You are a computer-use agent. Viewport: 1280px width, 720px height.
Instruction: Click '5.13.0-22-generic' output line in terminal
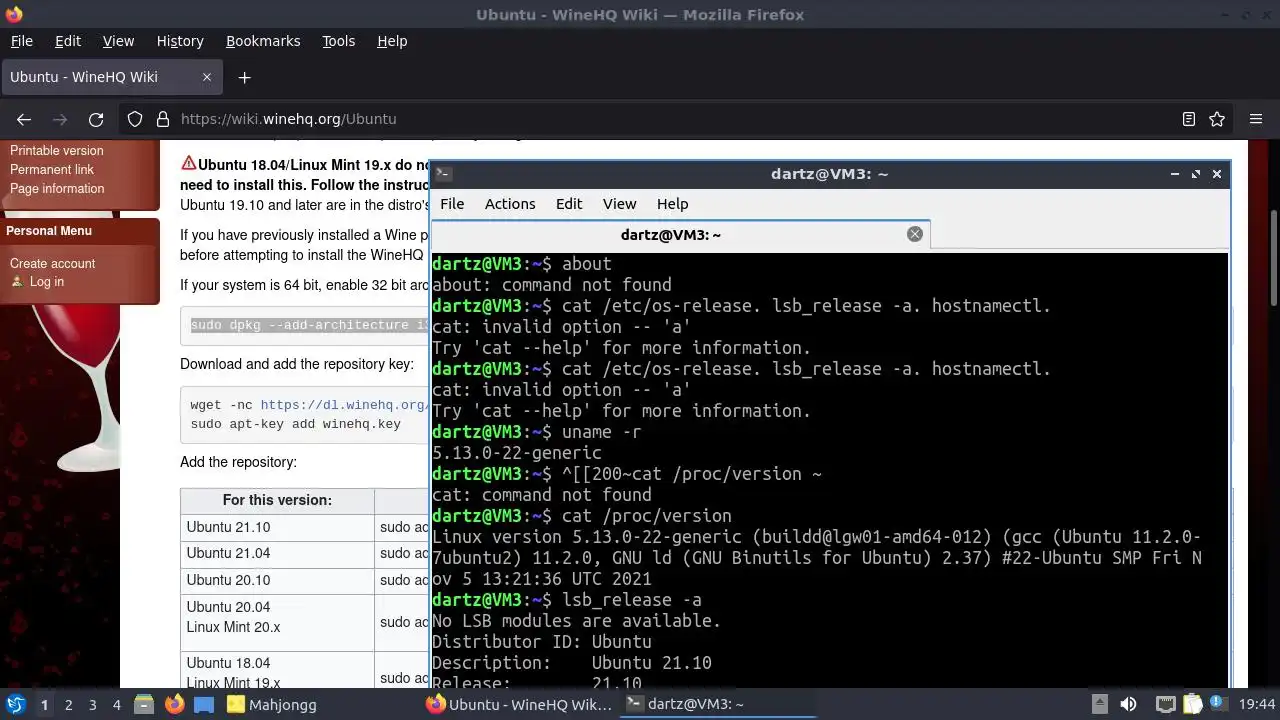pos(517,453)
